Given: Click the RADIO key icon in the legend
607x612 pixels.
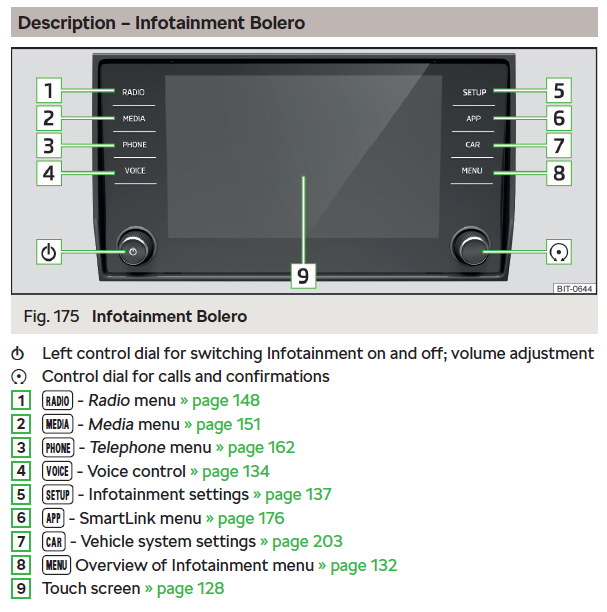Looking at the screenshot, I should [x=57, y=400].
